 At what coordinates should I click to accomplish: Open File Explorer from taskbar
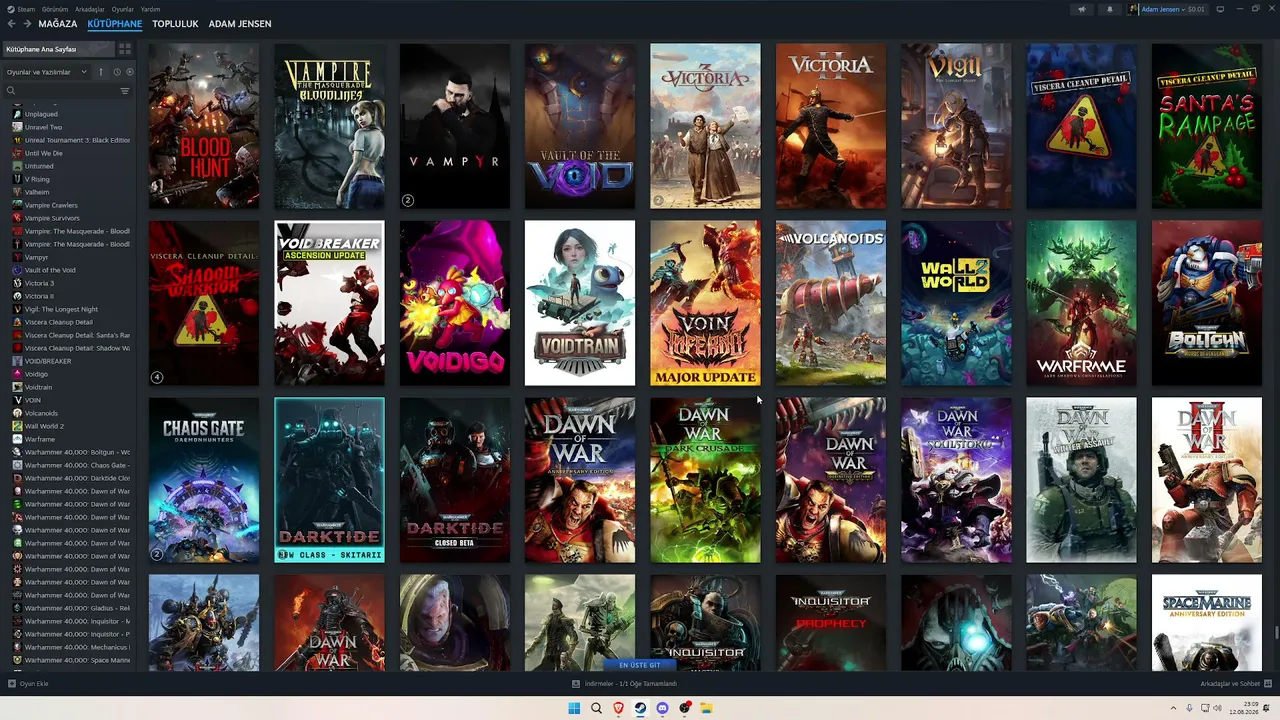706,708
